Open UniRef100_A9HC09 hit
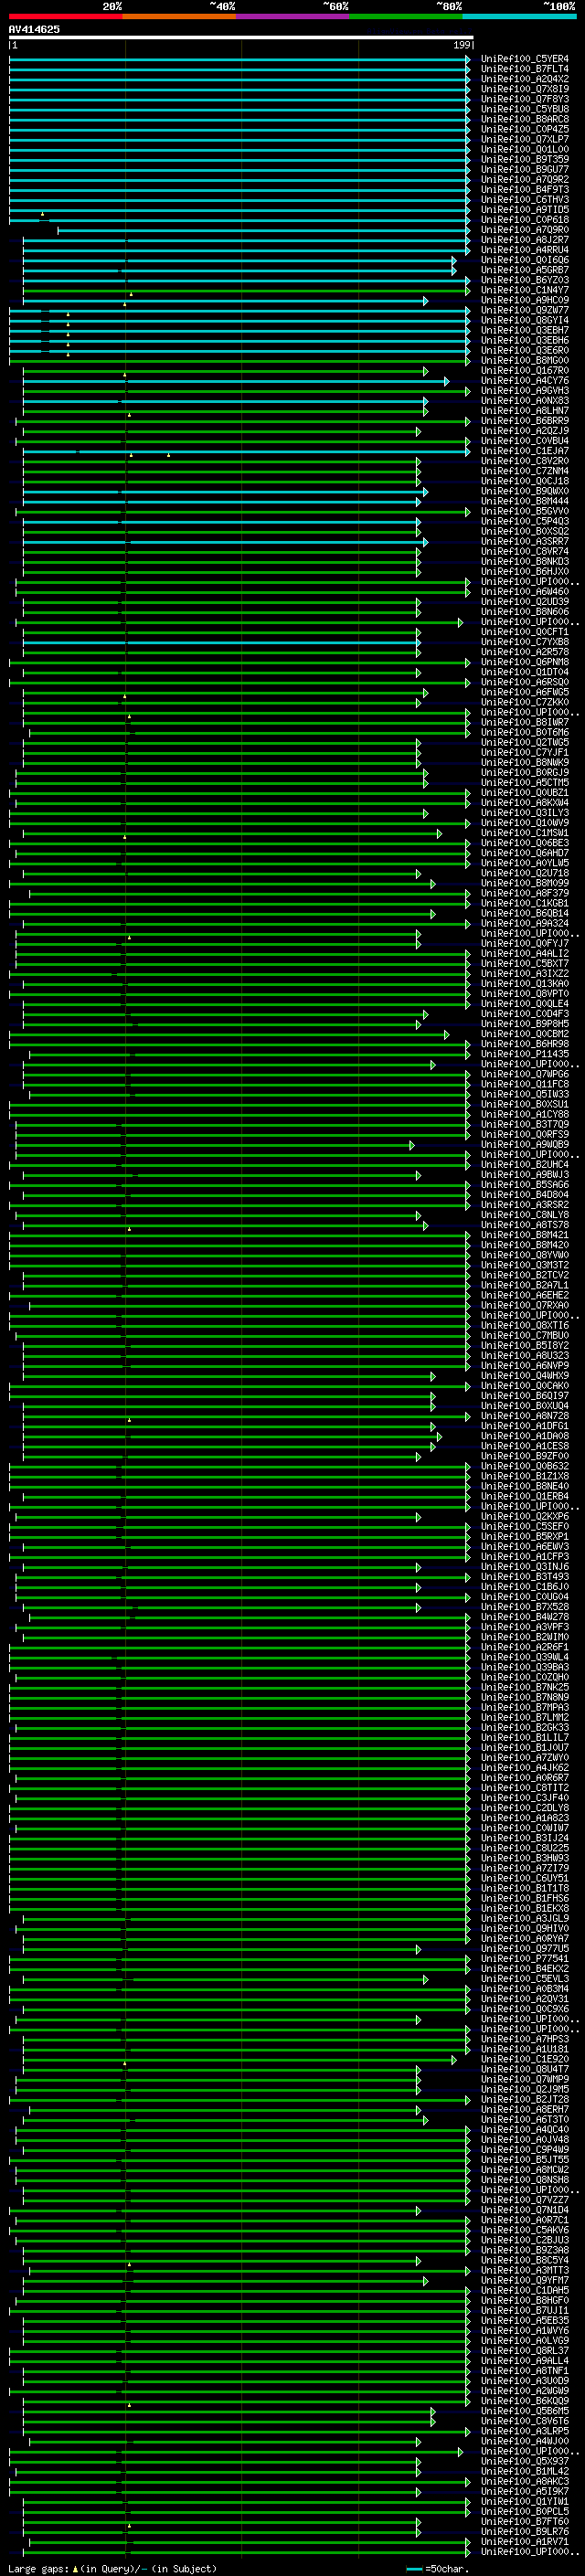The image size is (585, 2576). 524,300
